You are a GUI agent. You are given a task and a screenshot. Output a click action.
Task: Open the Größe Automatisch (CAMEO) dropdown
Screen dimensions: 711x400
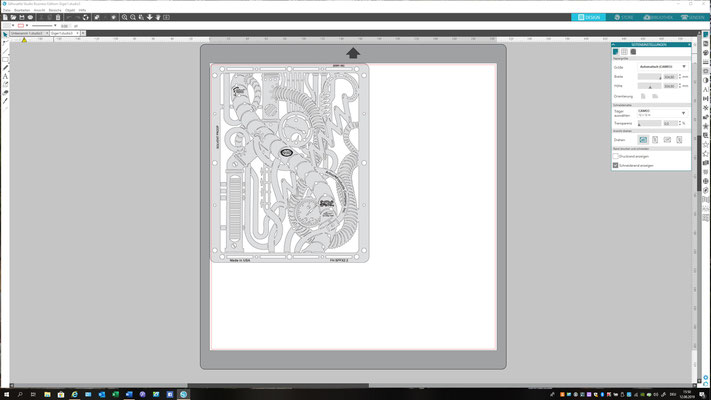click(x=663, y=67)
